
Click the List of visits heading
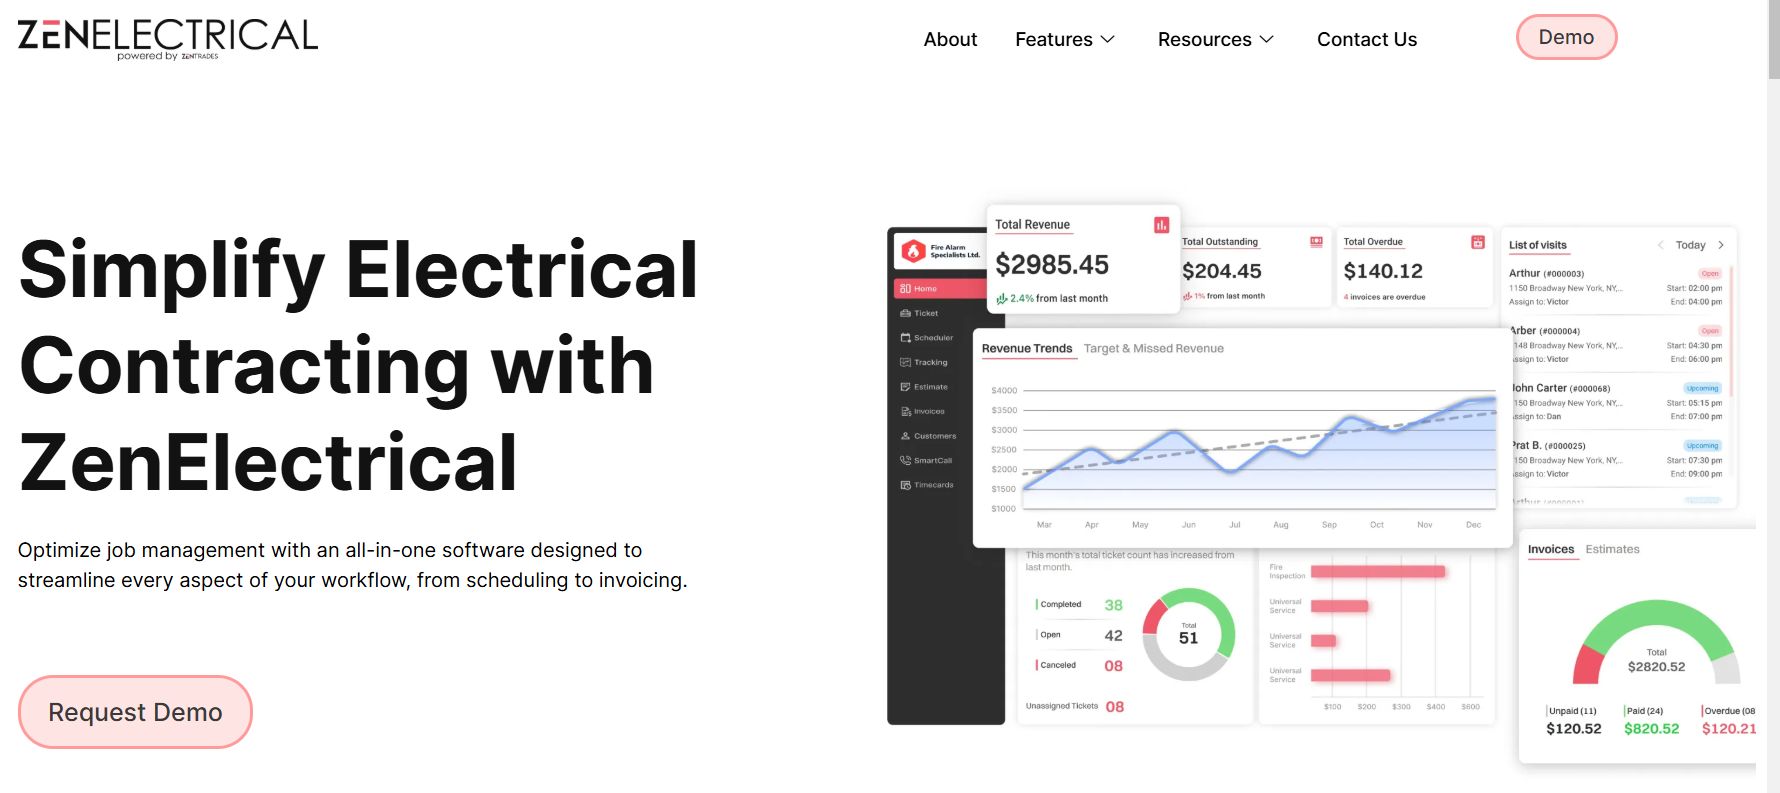1537,245
